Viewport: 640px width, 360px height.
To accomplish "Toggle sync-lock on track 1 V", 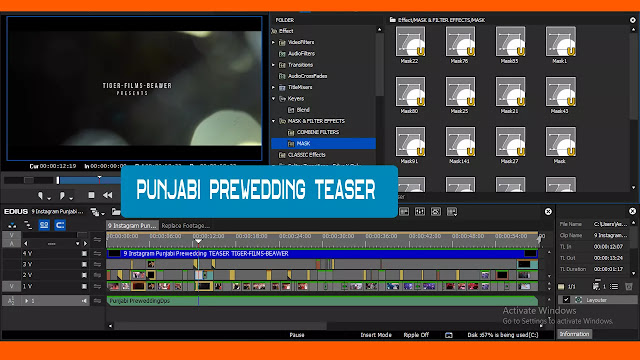I will (x=97, y=287).
